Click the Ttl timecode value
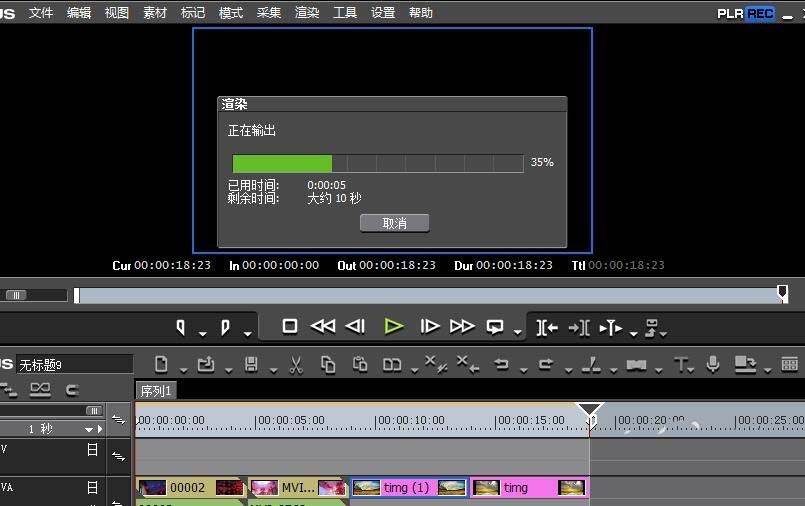This screenshot has height=506, width=805. tap(626, 265)
